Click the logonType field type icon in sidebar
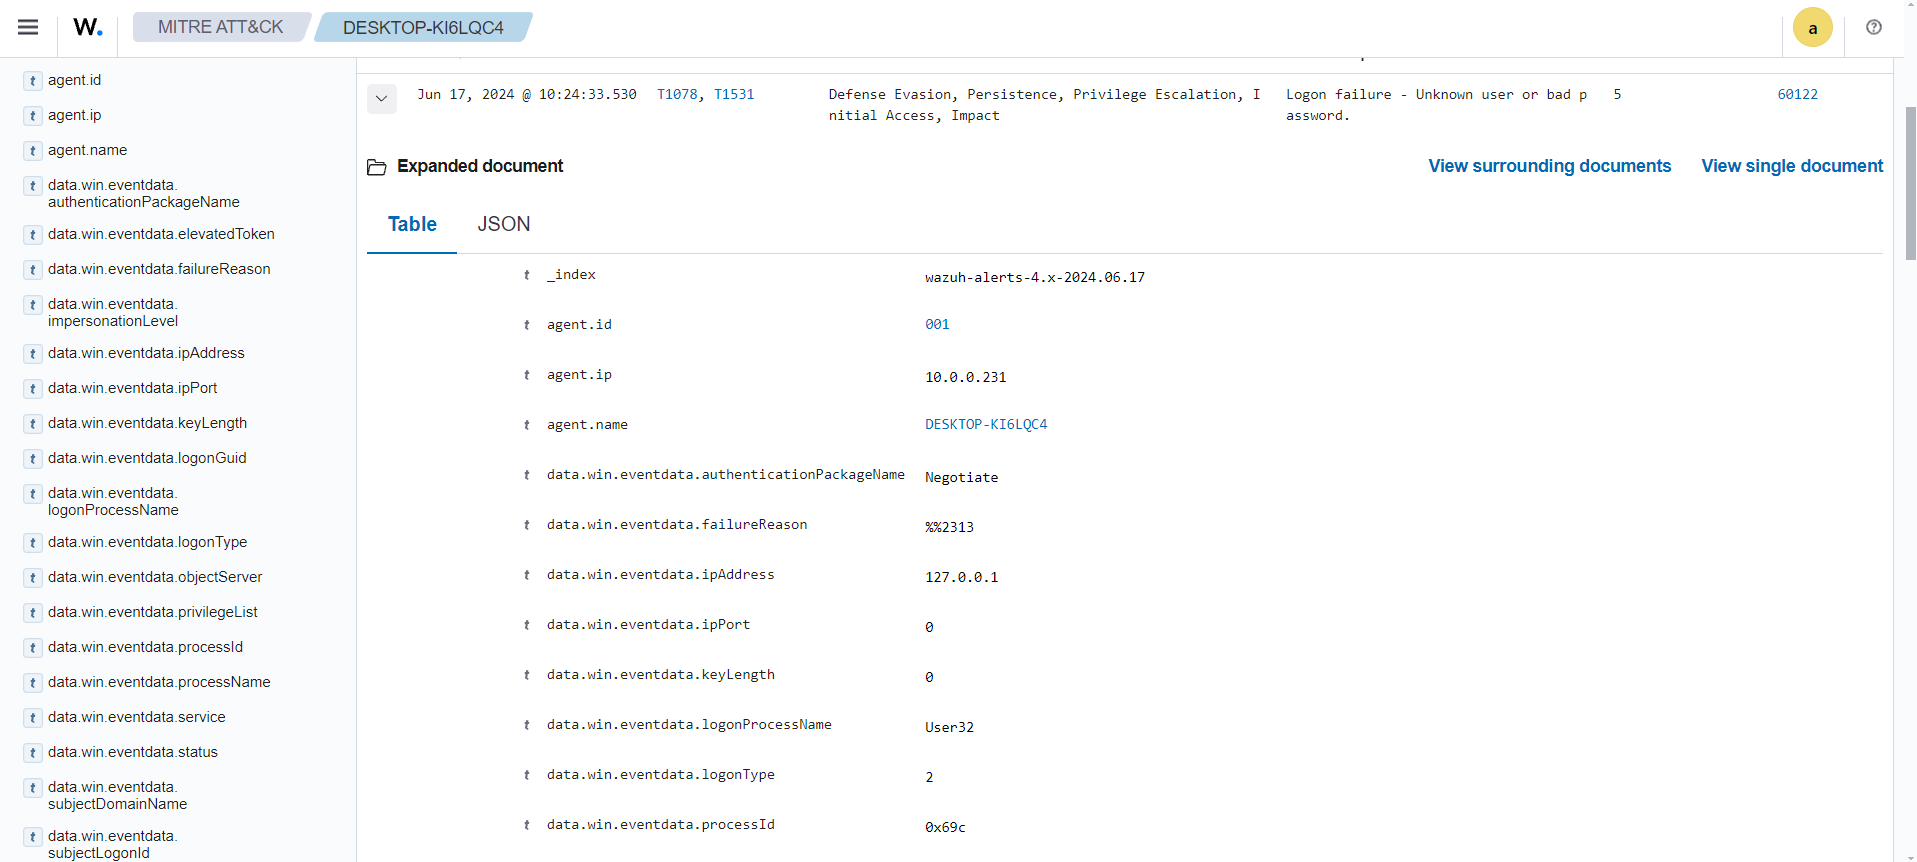 pos(33,543)
